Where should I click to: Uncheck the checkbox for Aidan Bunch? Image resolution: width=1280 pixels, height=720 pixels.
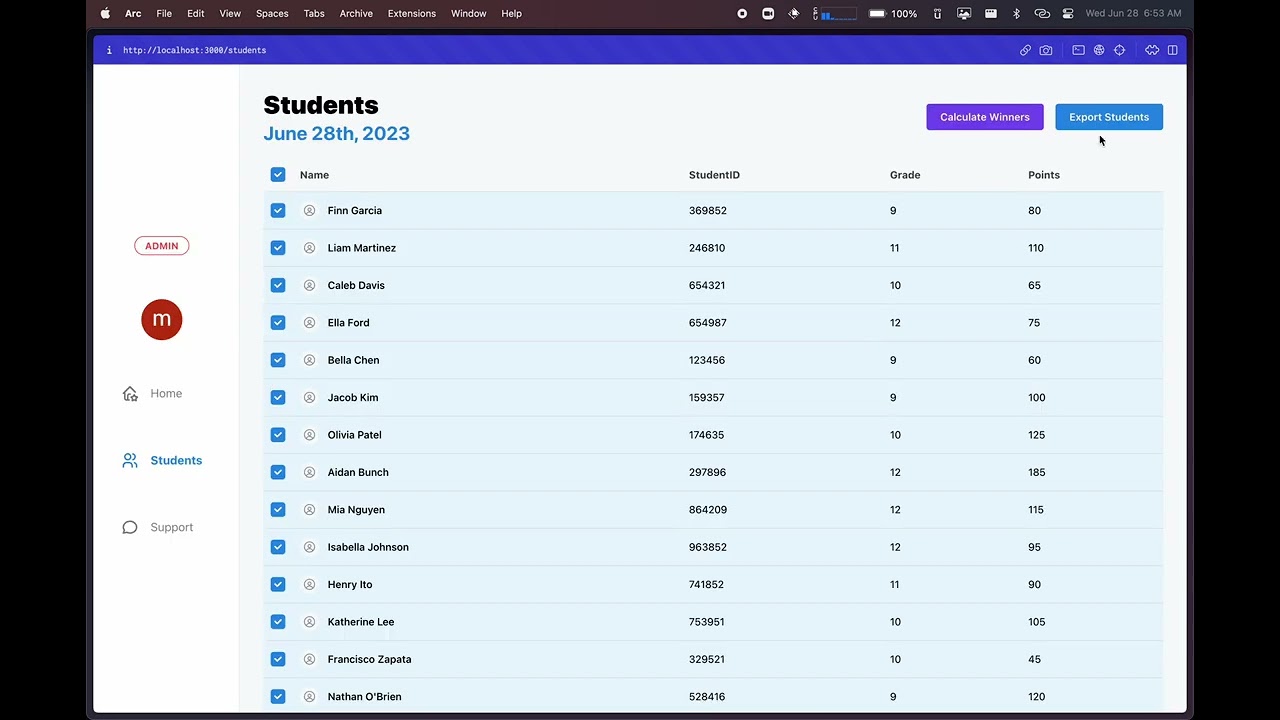[x=278, y=472]
